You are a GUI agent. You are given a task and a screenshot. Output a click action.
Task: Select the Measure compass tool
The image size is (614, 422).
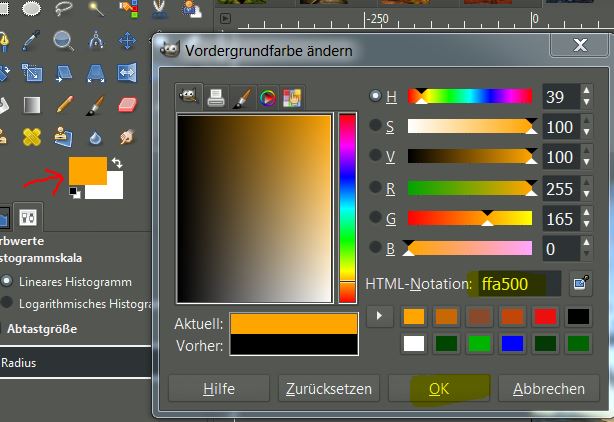pyautogui.click(x=96, y=40)
